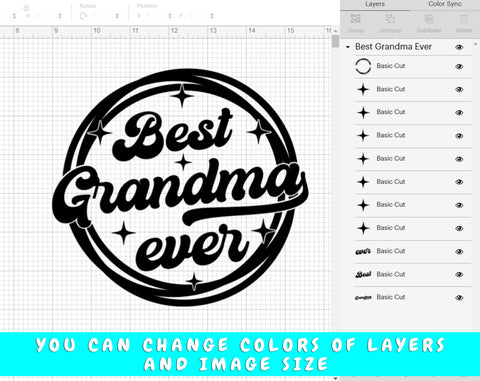Hide the circle ring layer with its eye icon
The image size is (480, 381).
pyautogui.click(x=459, y=67)
